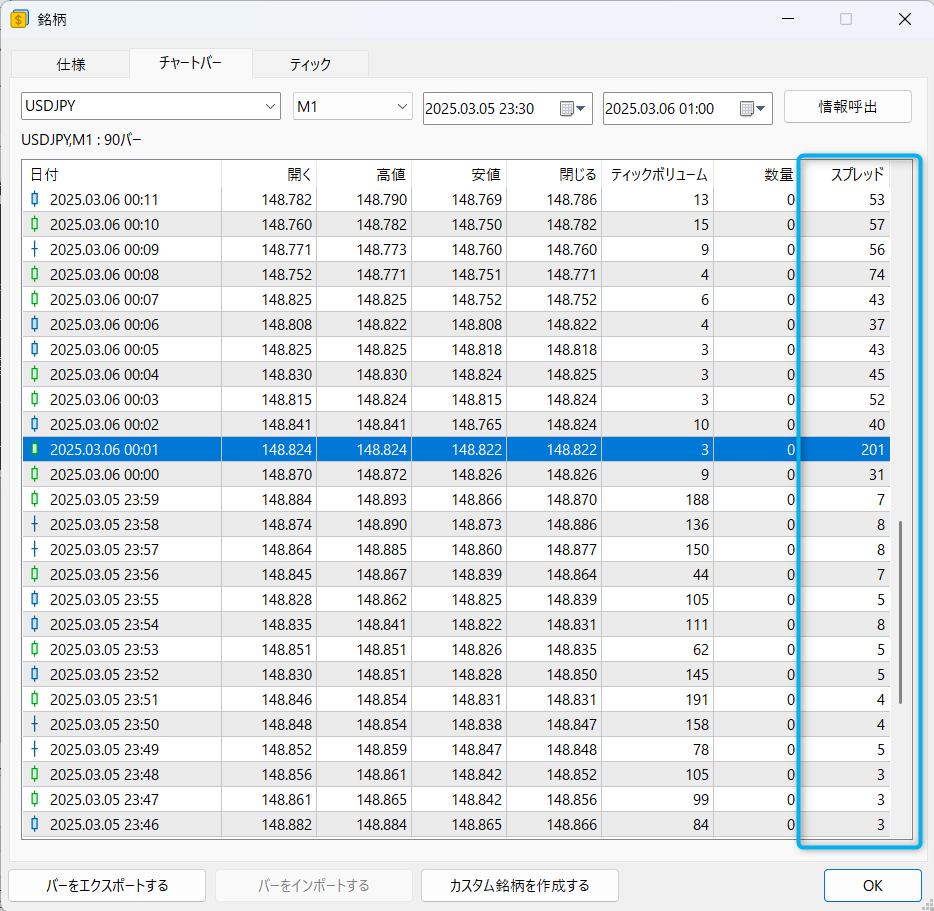The height and width of the screenshot is (911, 934).
Task: Click the vertical scrollbar thumb in table
Action: click(x=901, y=610)
